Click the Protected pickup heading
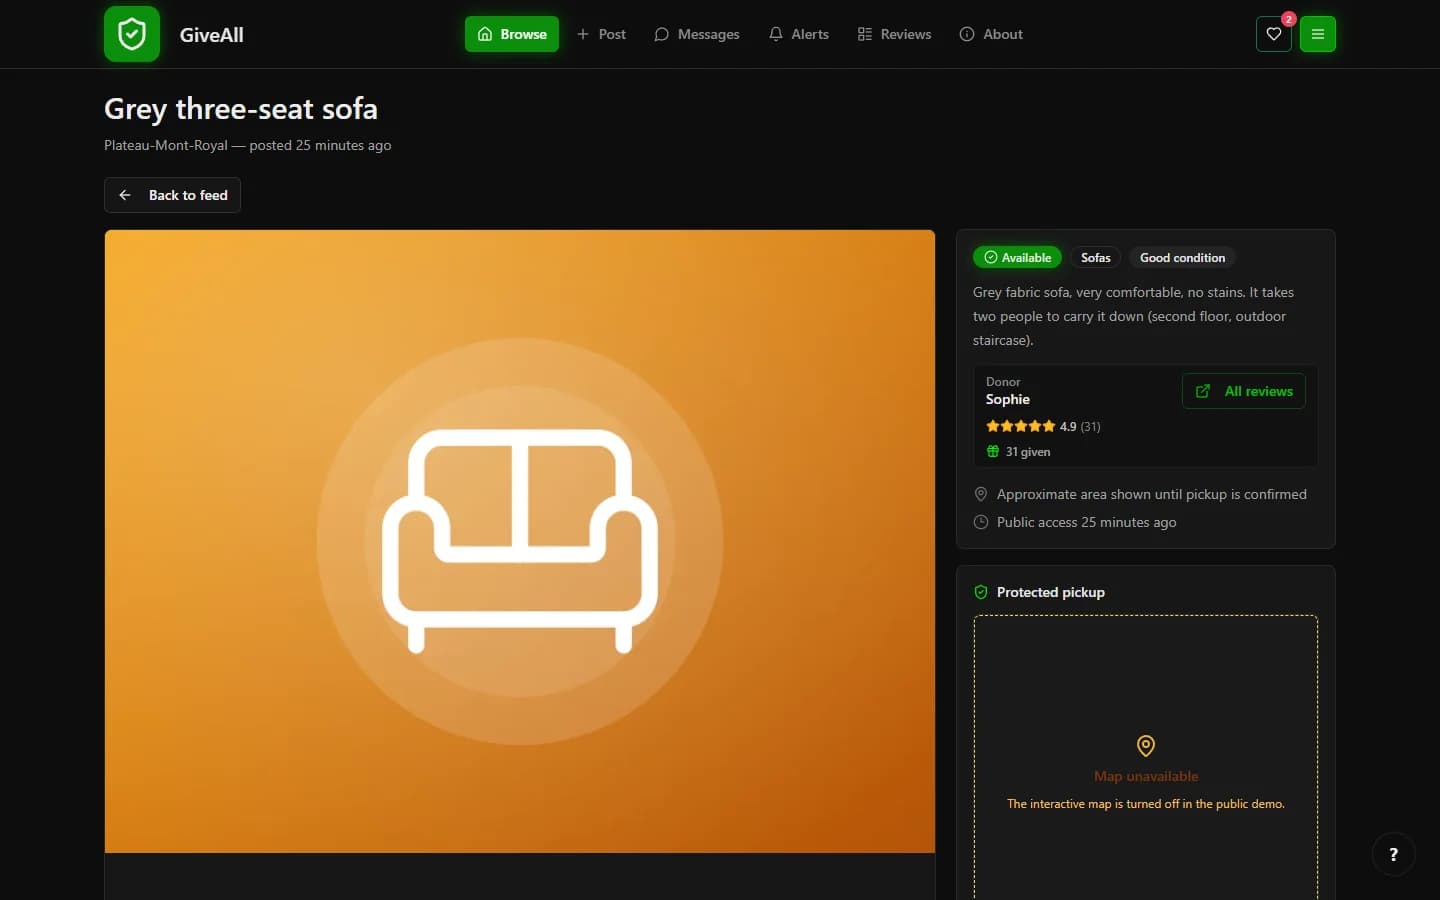Image resolution: width=1440 pixels, height=900 pixels. coord(1051,592)
